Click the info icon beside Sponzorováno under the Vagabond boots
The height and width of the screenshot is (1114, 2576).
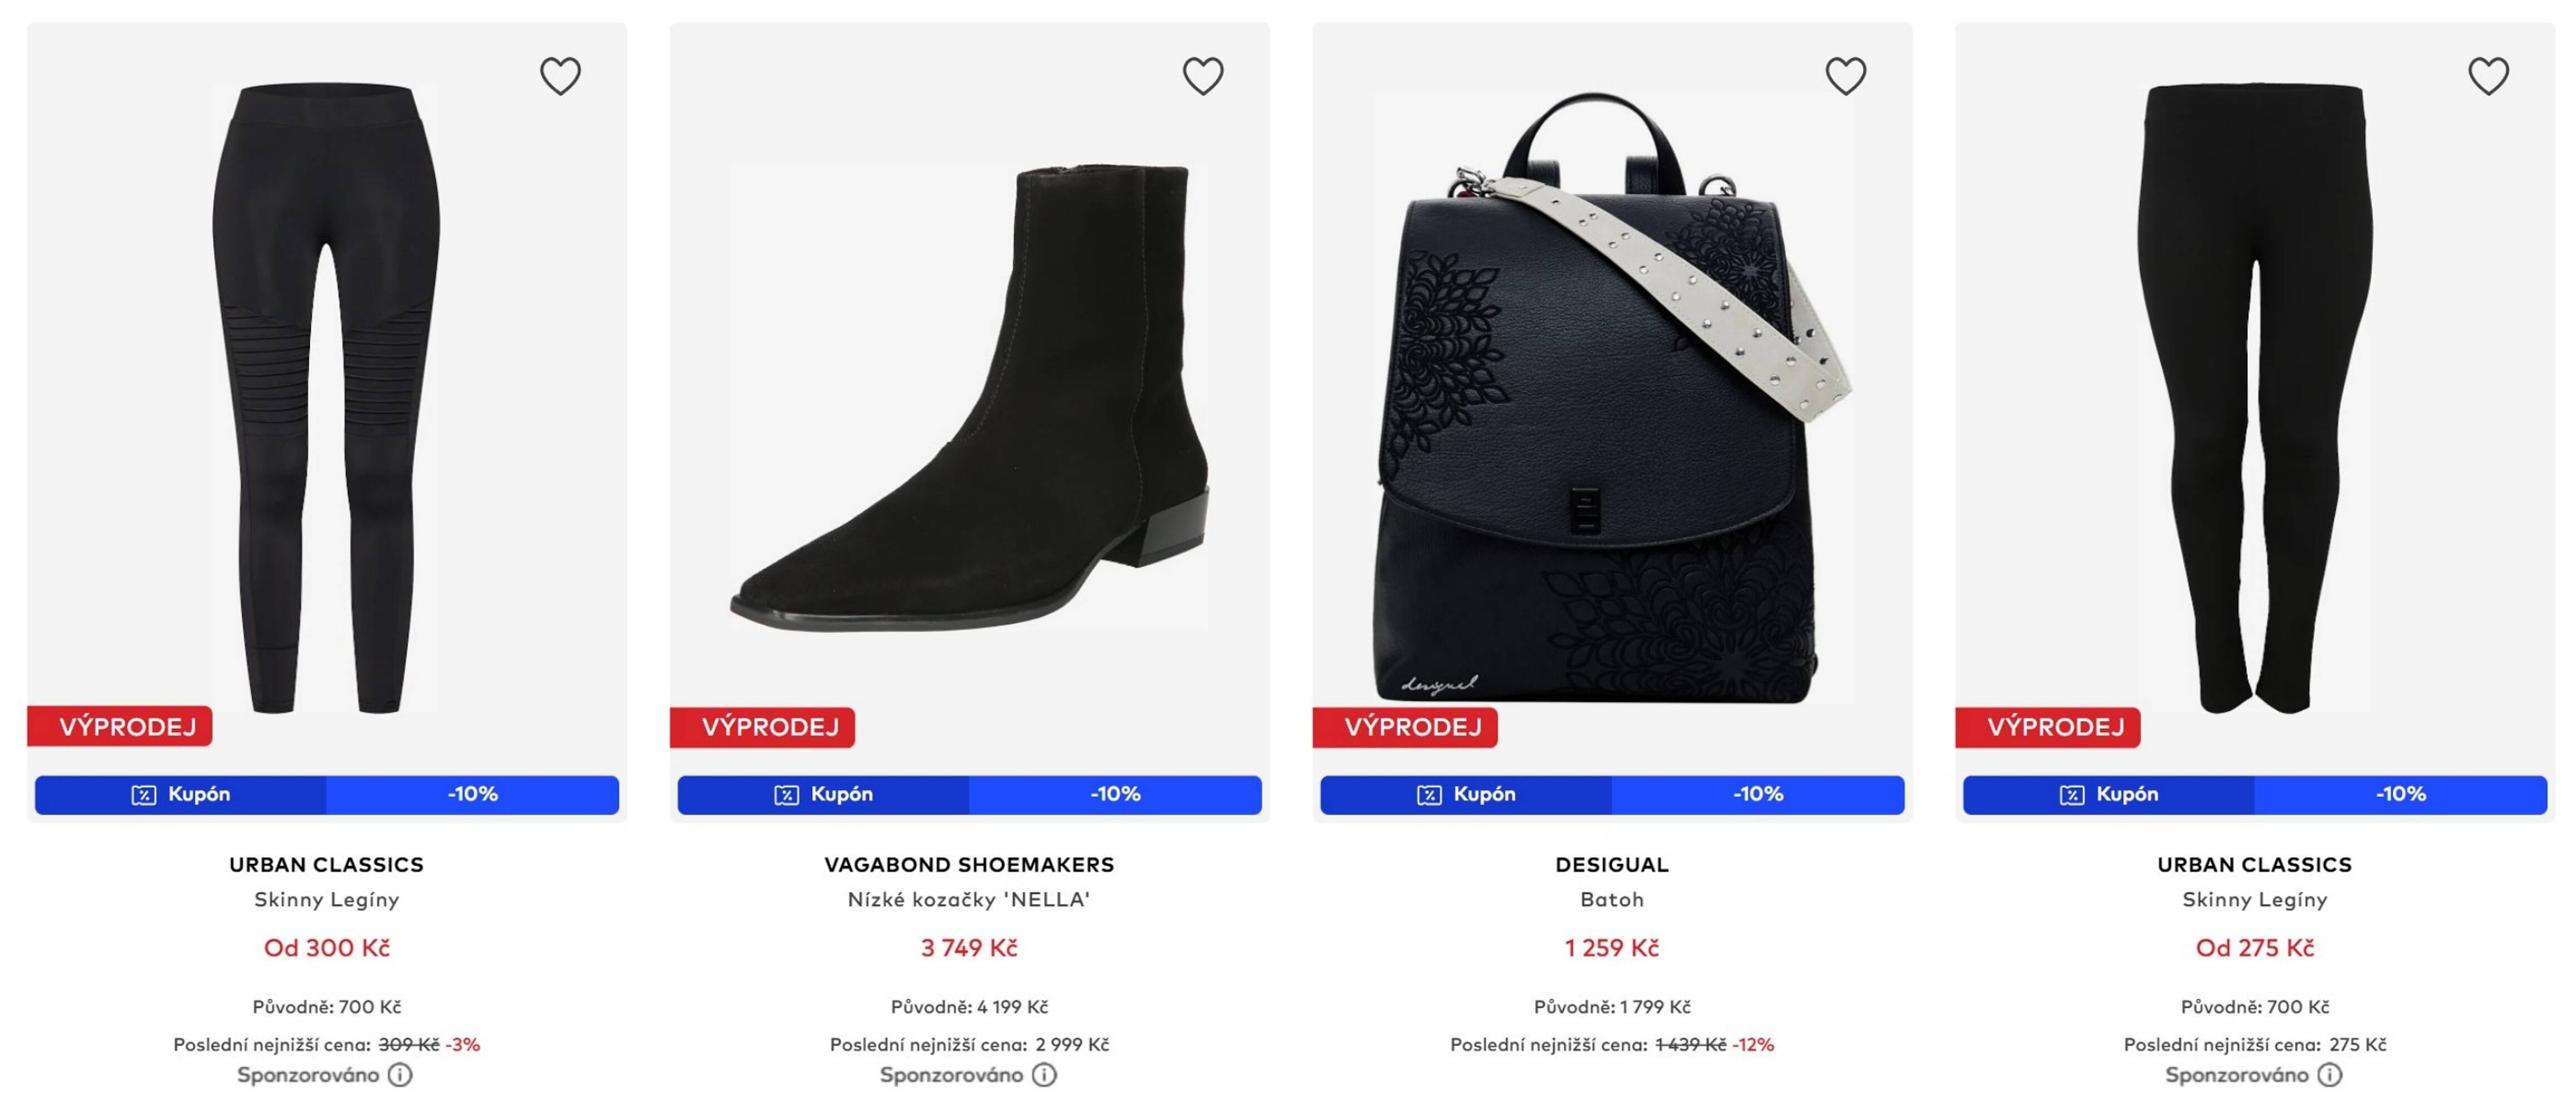point(1044,1075)
